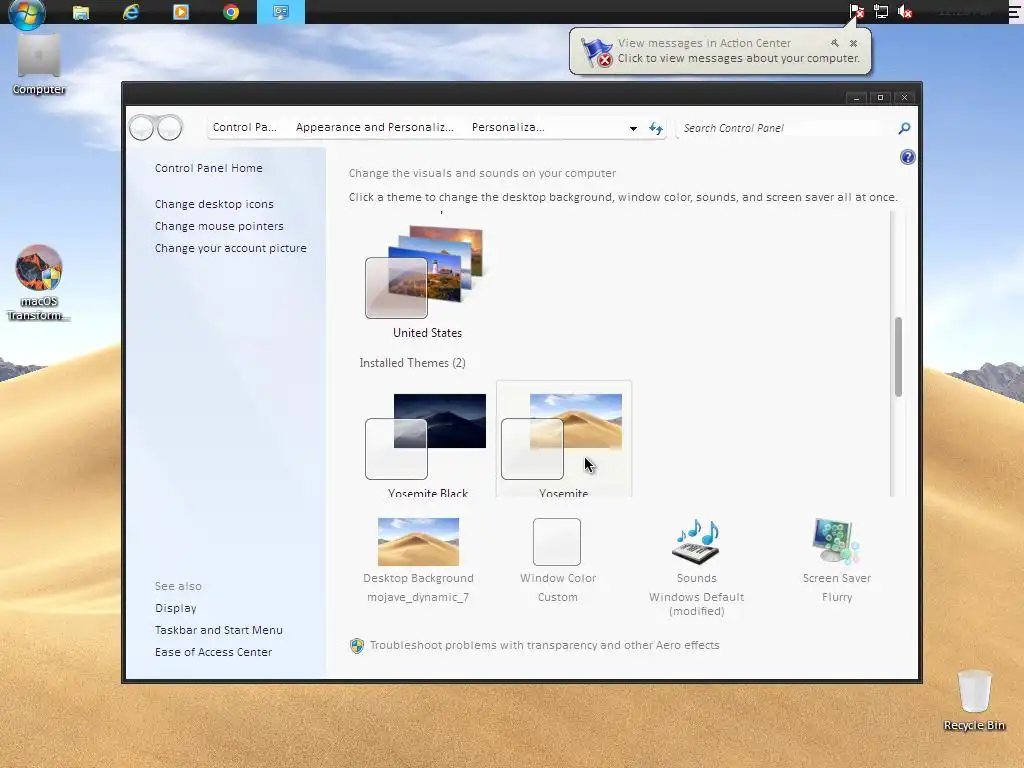Viewport: 1024px width, 768px height.
Task: Open the Start orb menu
Action: (27, 14)
